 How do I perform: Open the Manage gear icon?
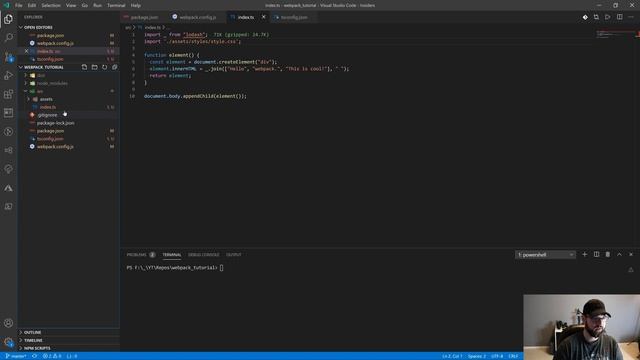8,342
